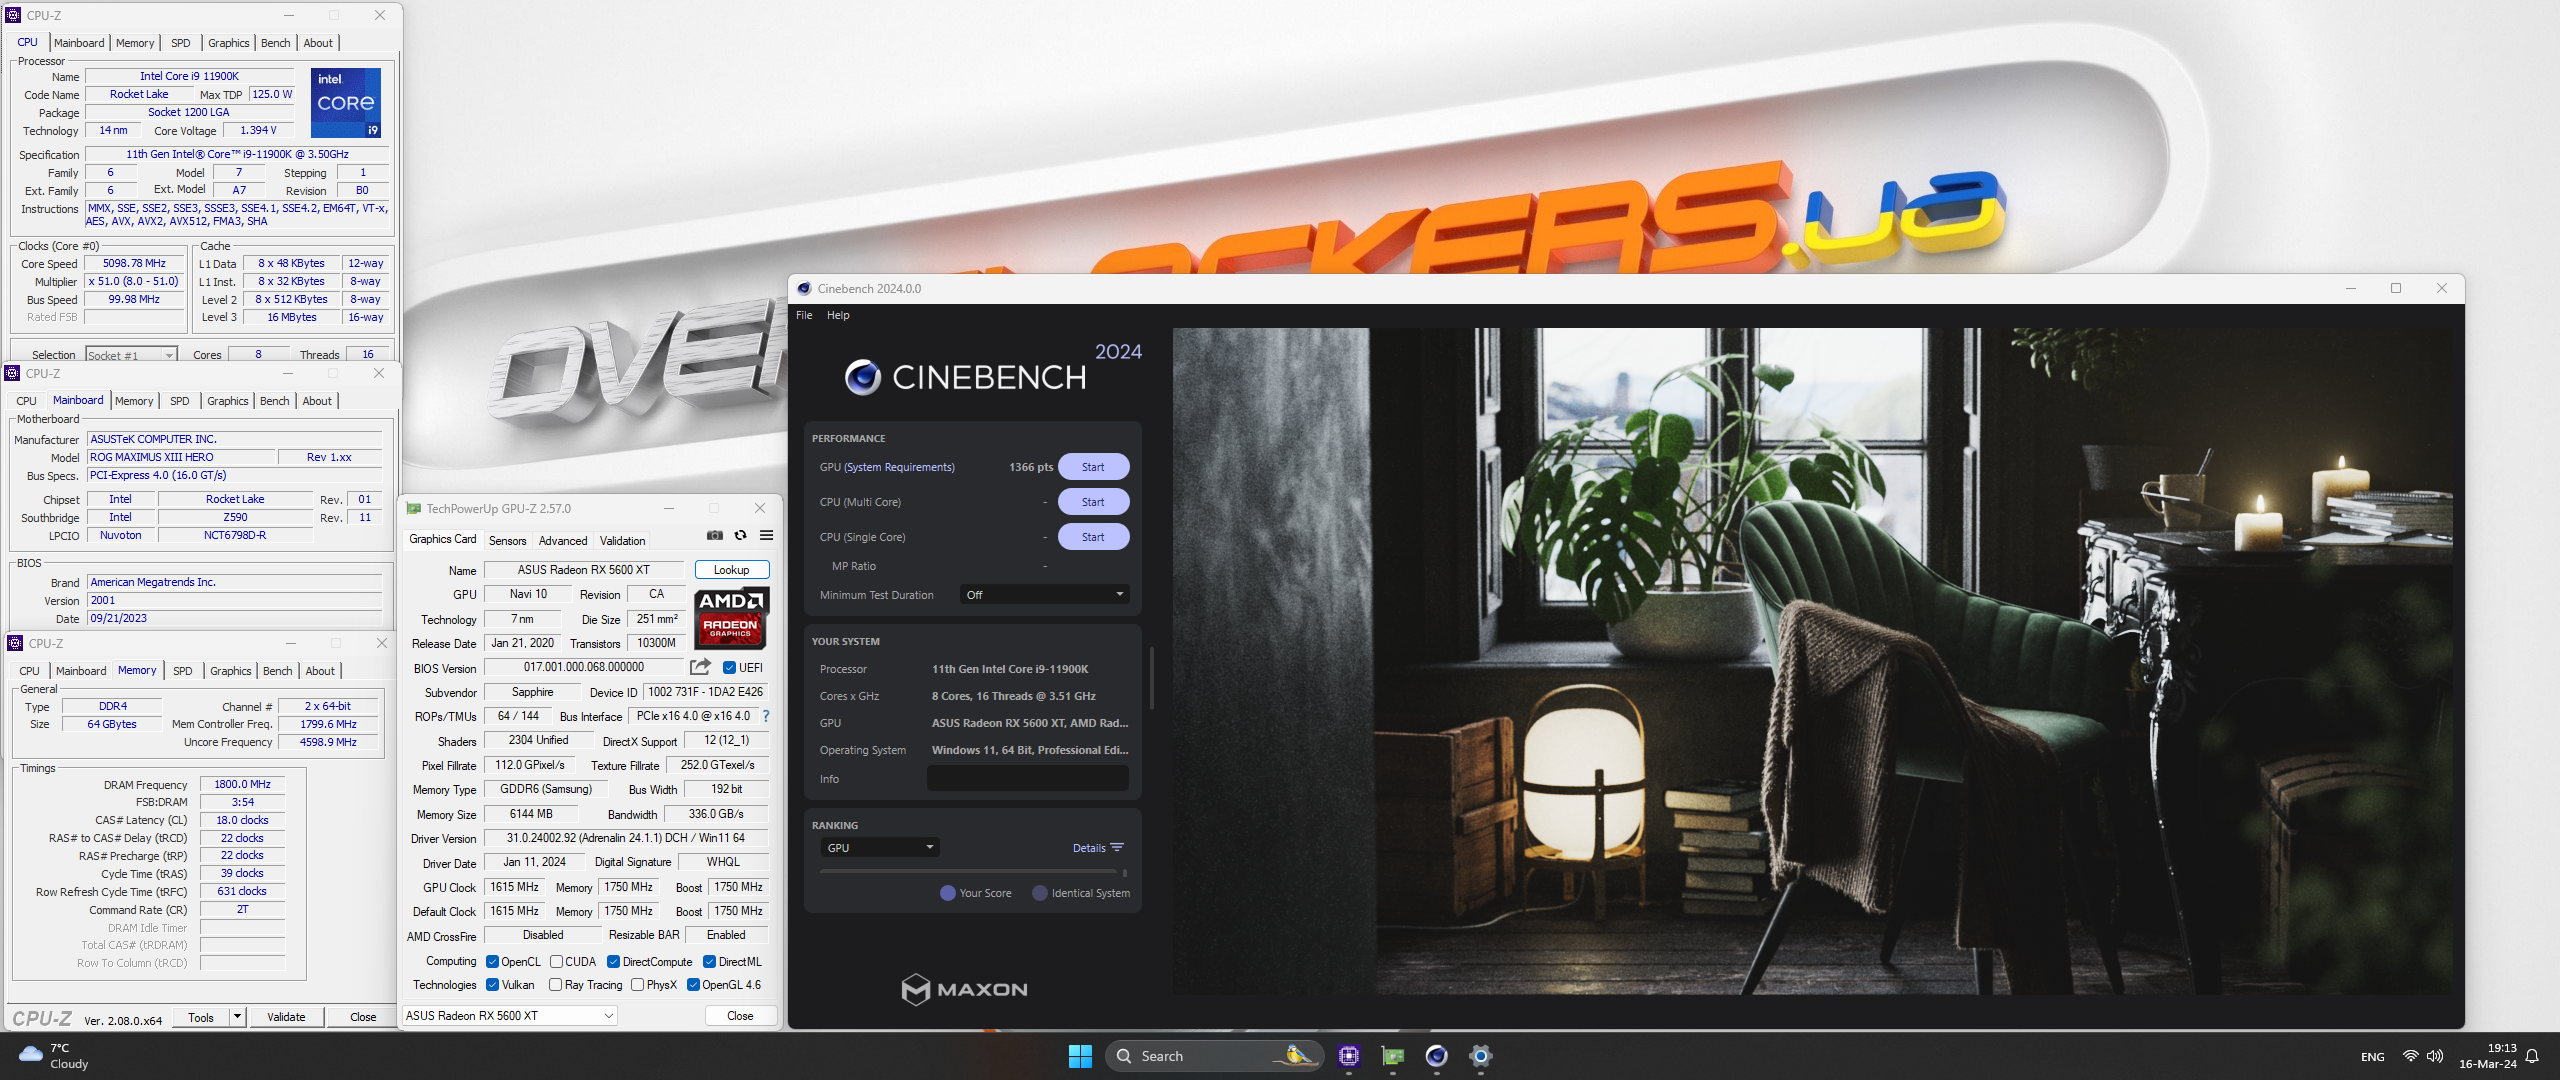This screenshot has width=2560, height=1080.
Task: Toggle the Ray Tracing checkbox
Action: pos(555,985)
